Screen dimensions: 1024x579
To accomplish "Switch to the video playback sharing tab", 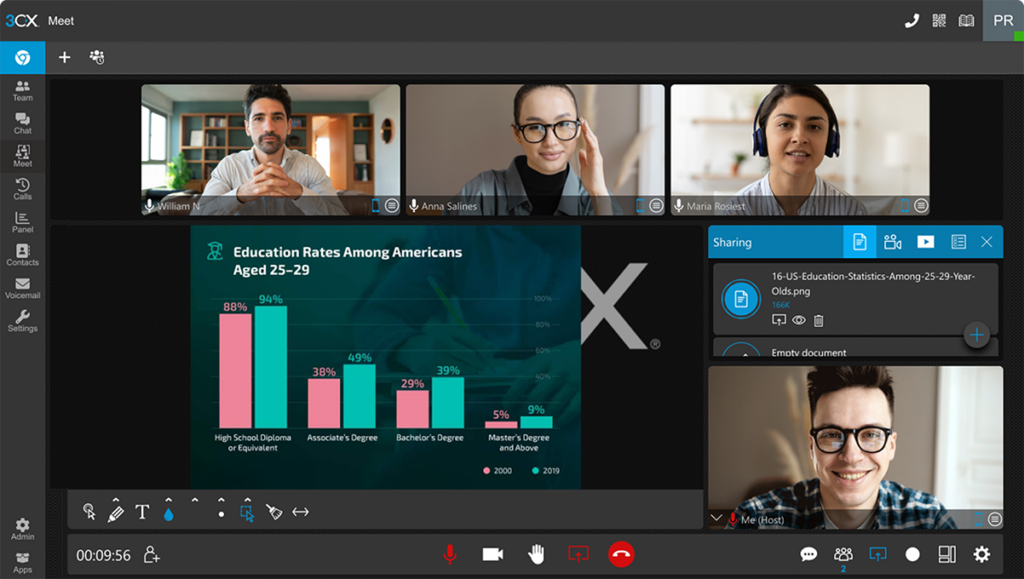I will pyautogui.click(x=925, y=242).
